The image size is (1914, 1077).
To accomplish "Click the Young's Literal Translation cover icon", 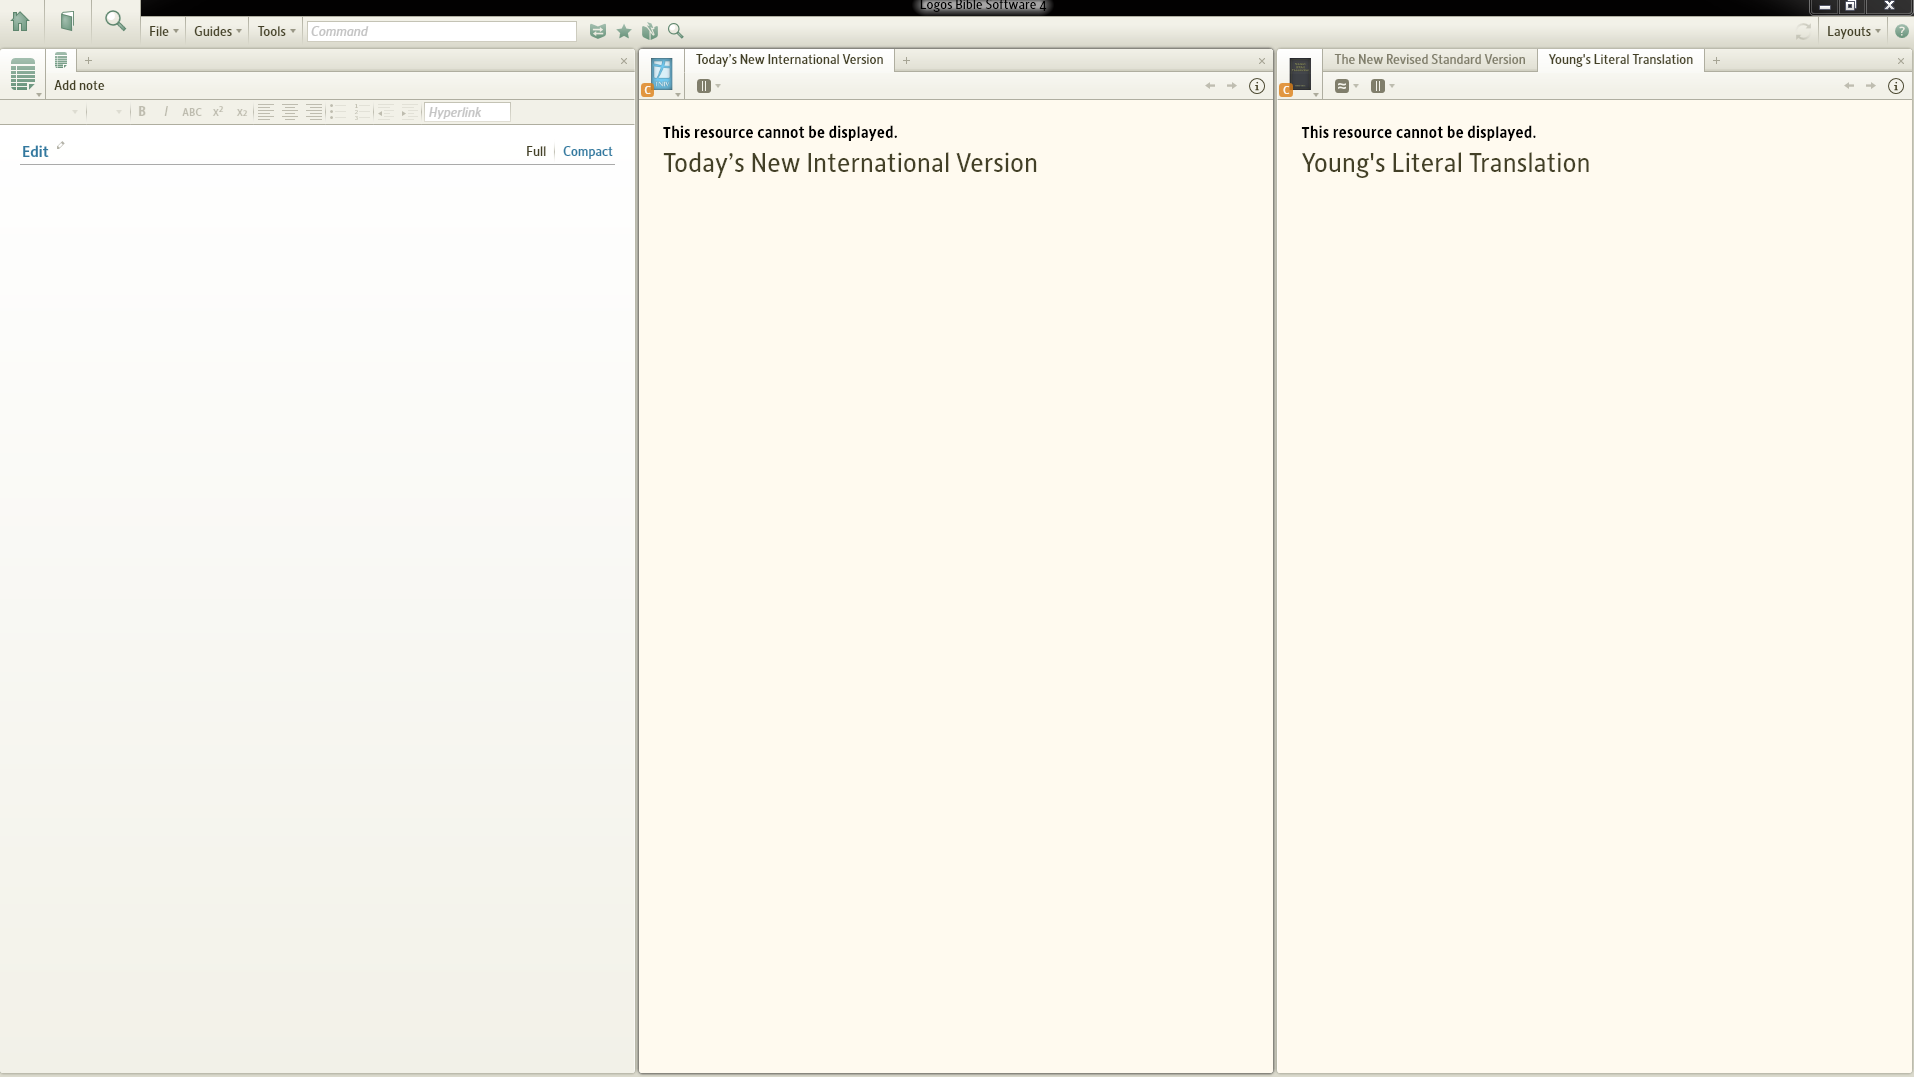I will pyautogui.click(x=1300, y=74).
